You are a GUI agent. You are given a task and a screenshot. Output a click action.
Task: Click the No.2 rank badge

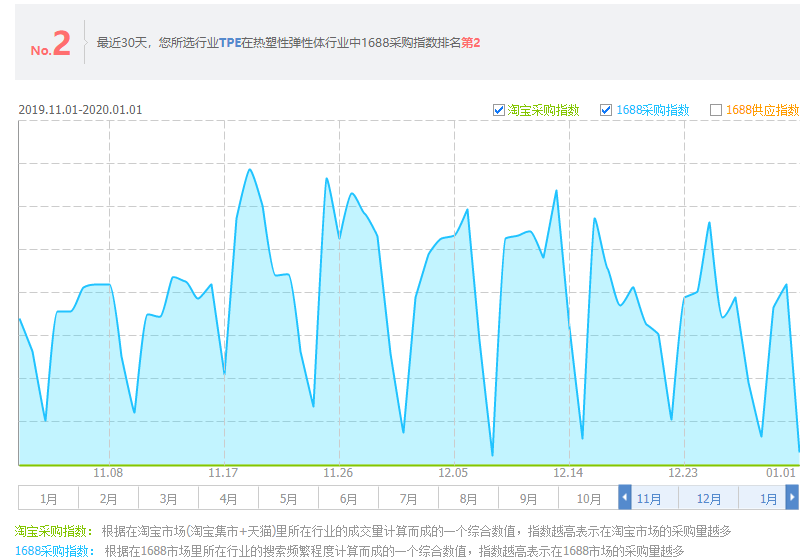[x=51, y=43]
